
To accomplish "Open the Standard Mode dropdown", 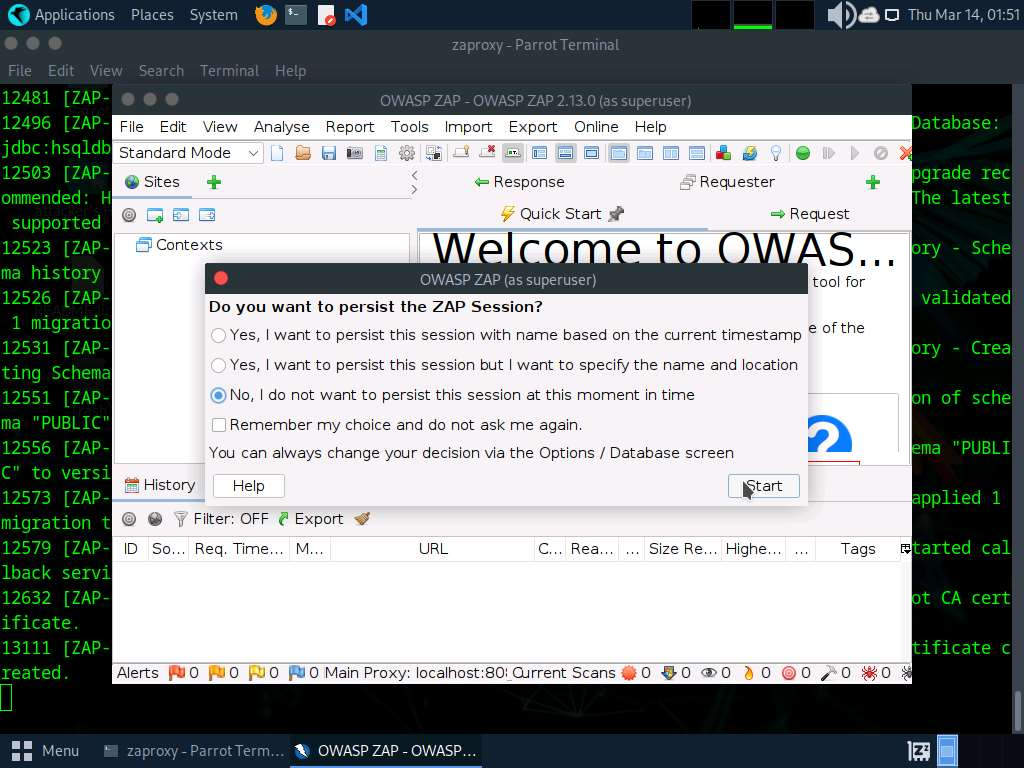I will tap(188, 153).
